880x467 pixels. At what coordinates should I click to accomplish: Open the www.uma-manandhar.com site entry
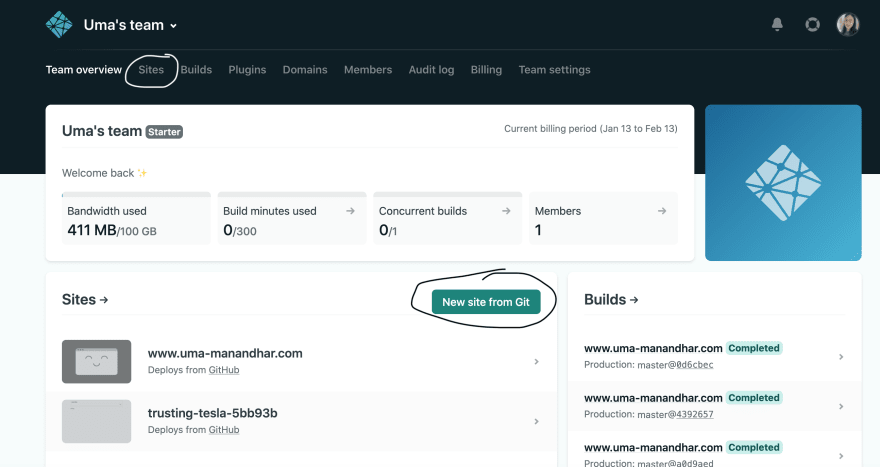(301, 361)
